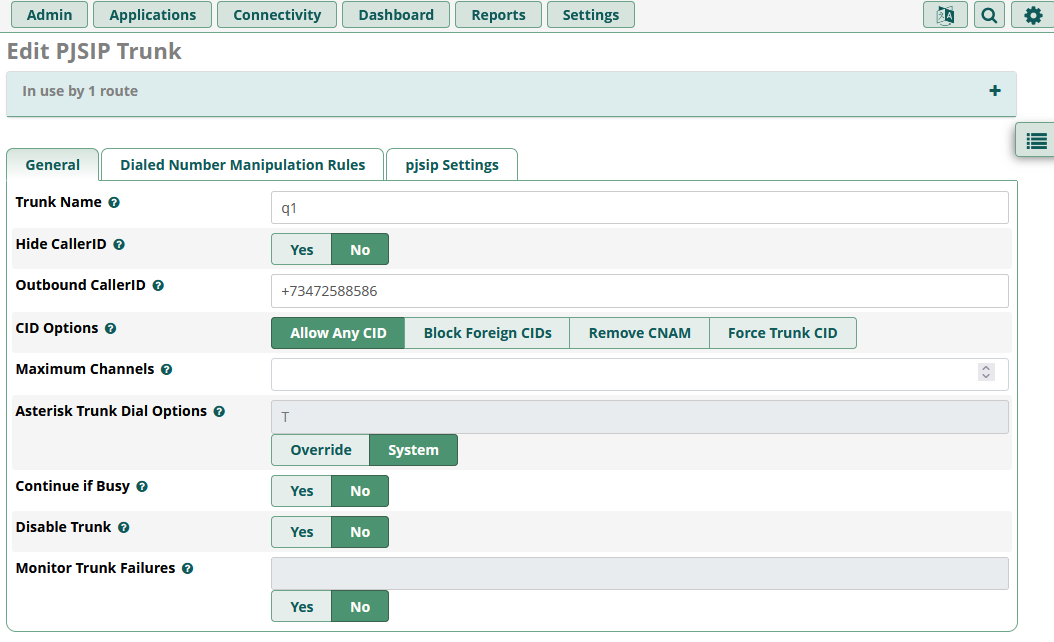Click help icon beside Outbound CallerID
The image size is (1054, 642).
tap(158, 286)
